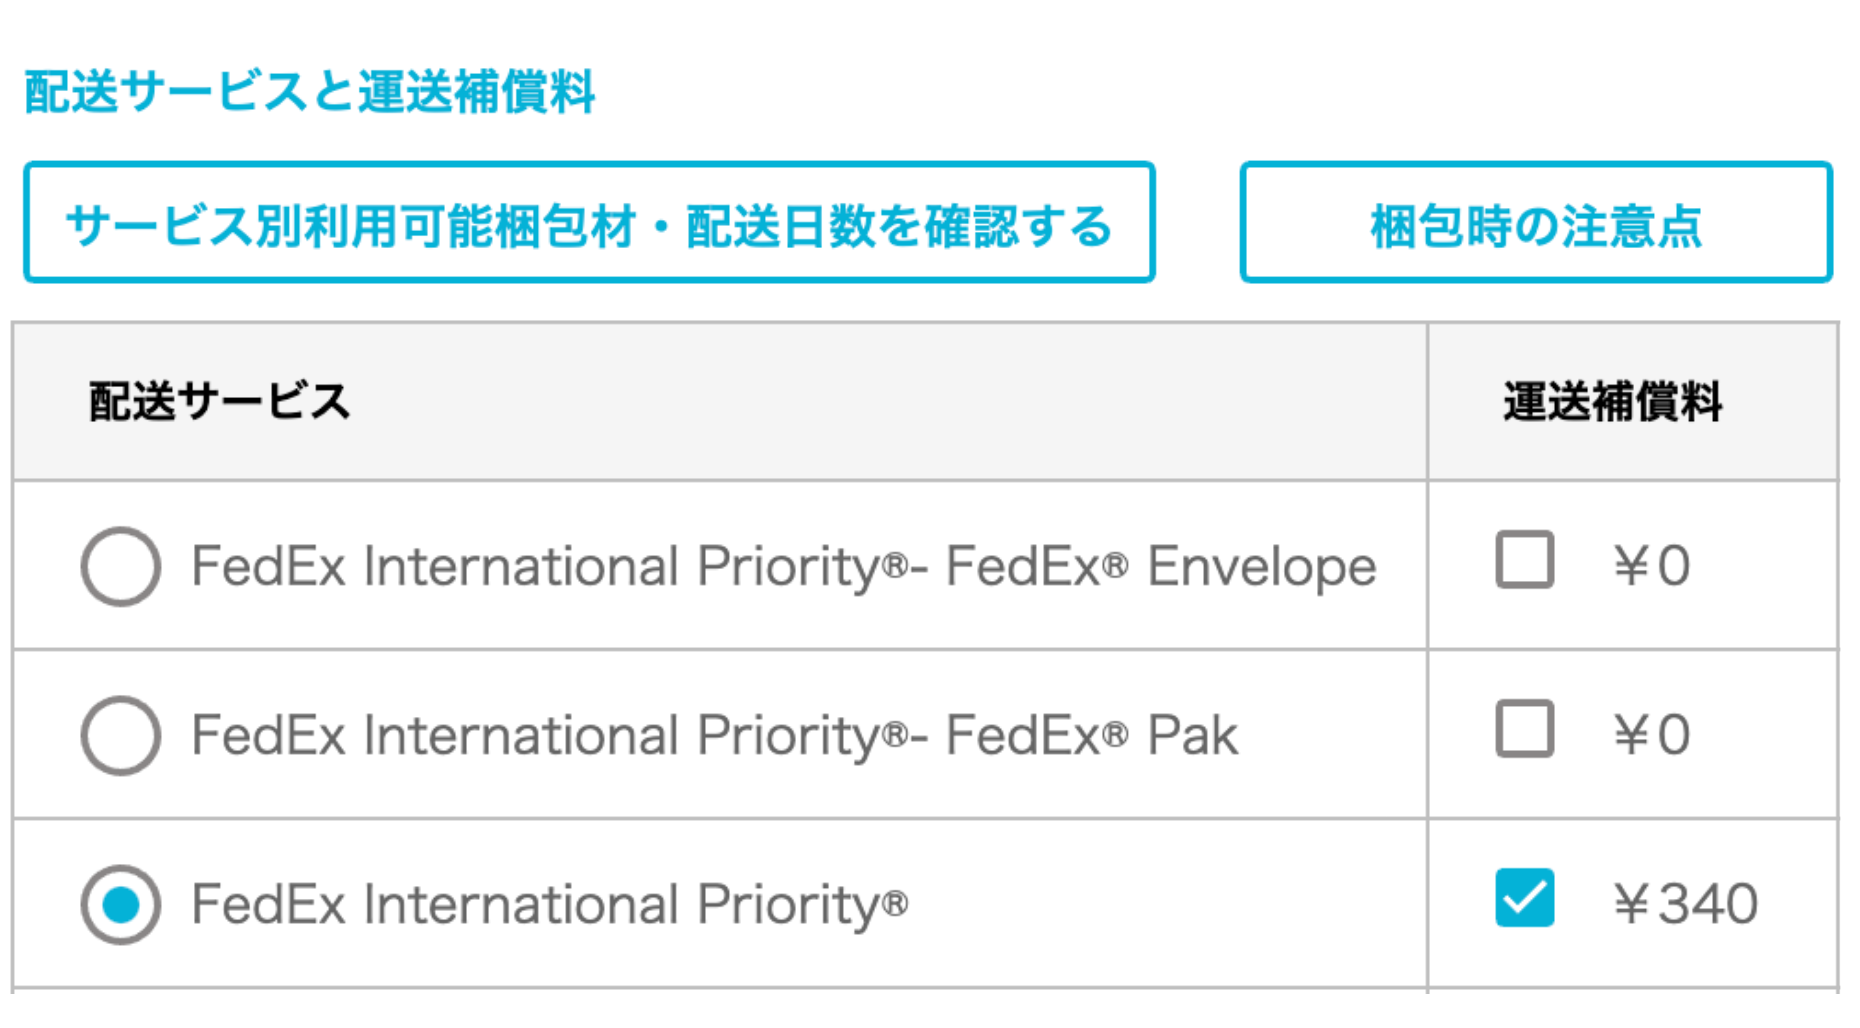Tick insurance checkbox for FedEx Pak row
Image resolution: width=1860 pixels, height=1028 pixels.
(1524, 729)
